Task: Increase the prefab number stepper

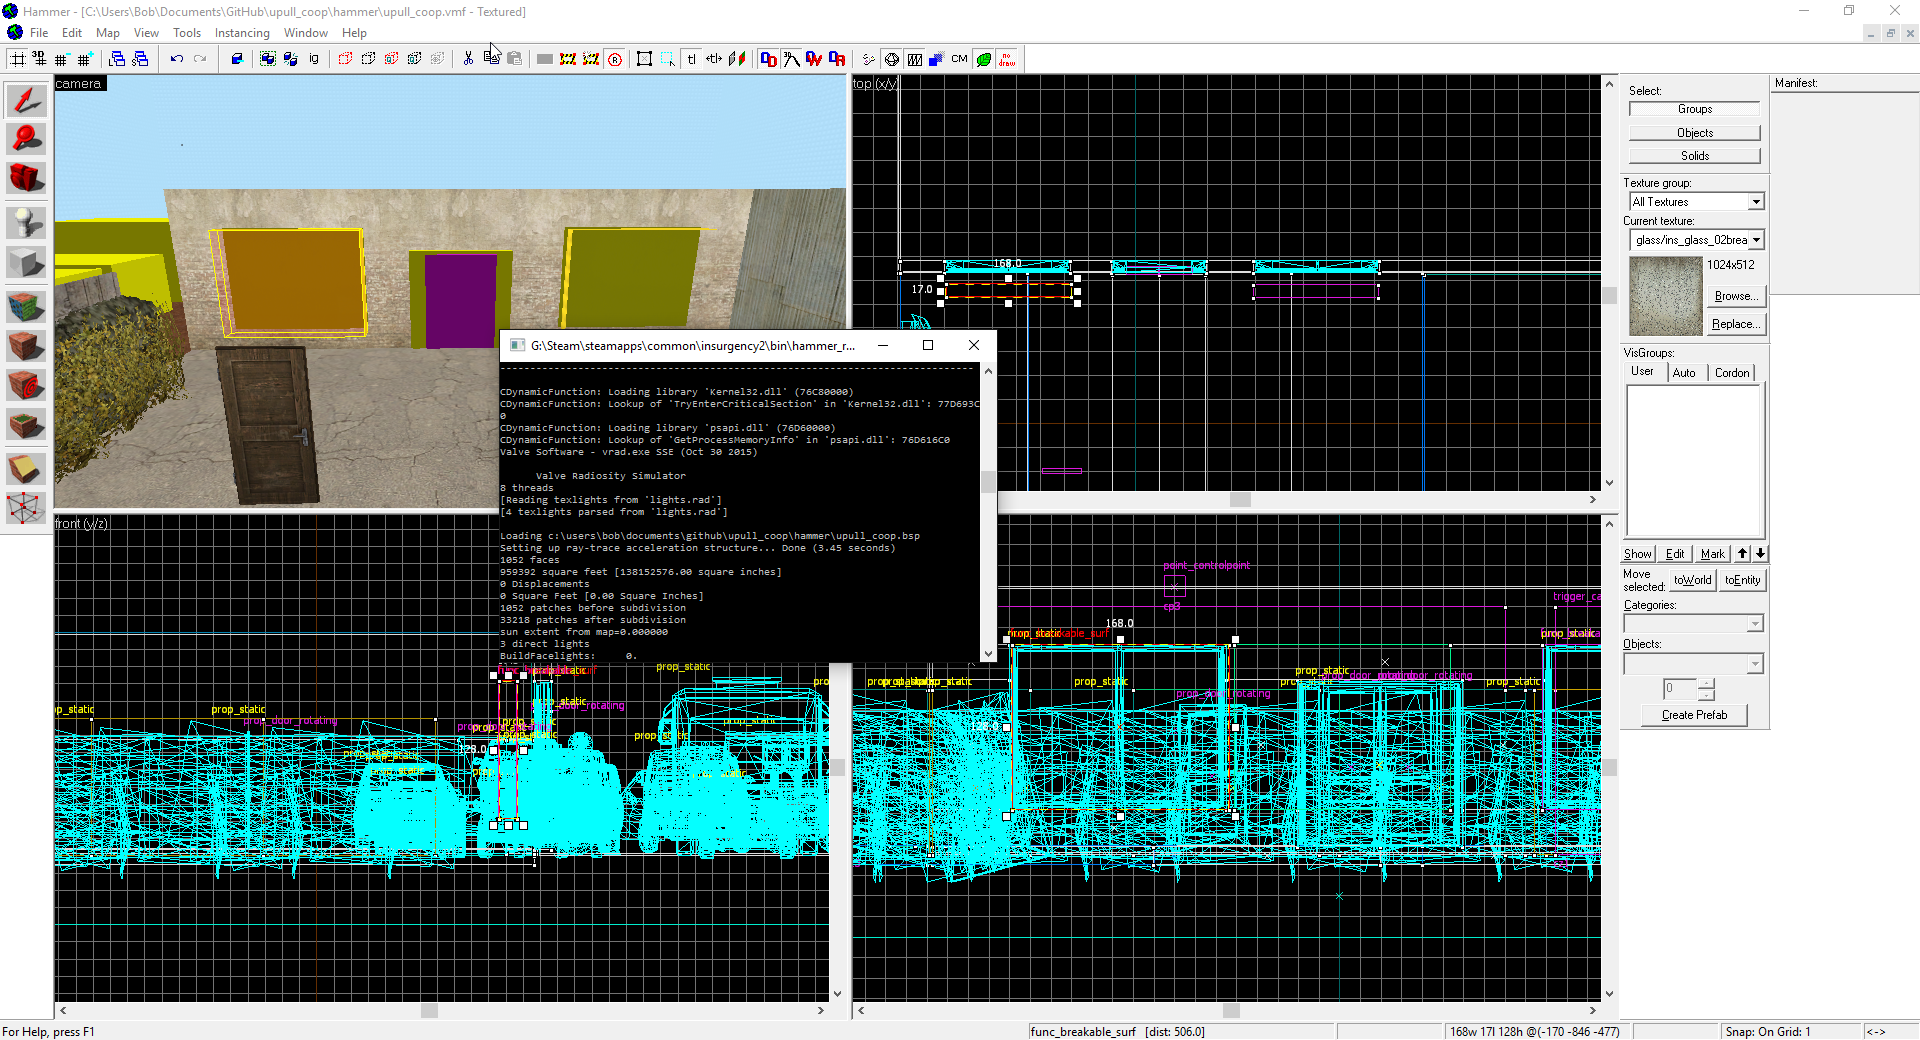Action: point(1706,683)
